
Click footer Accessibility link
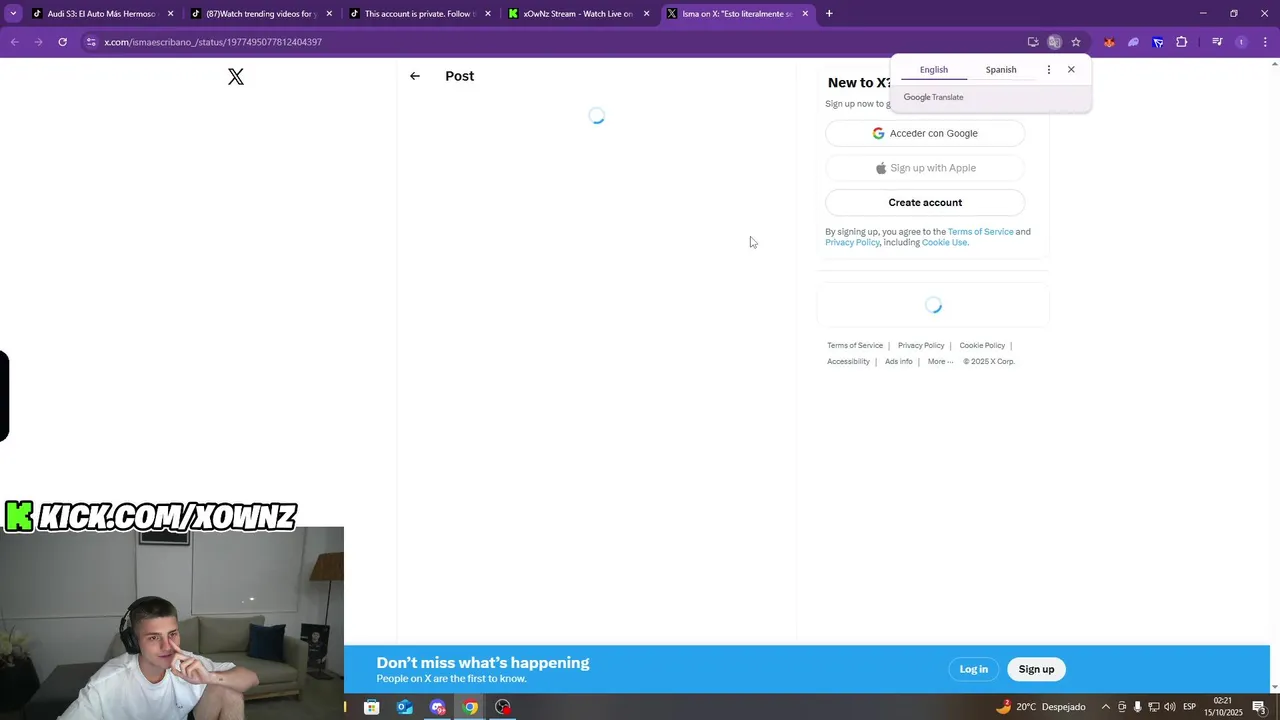[848, 362]
